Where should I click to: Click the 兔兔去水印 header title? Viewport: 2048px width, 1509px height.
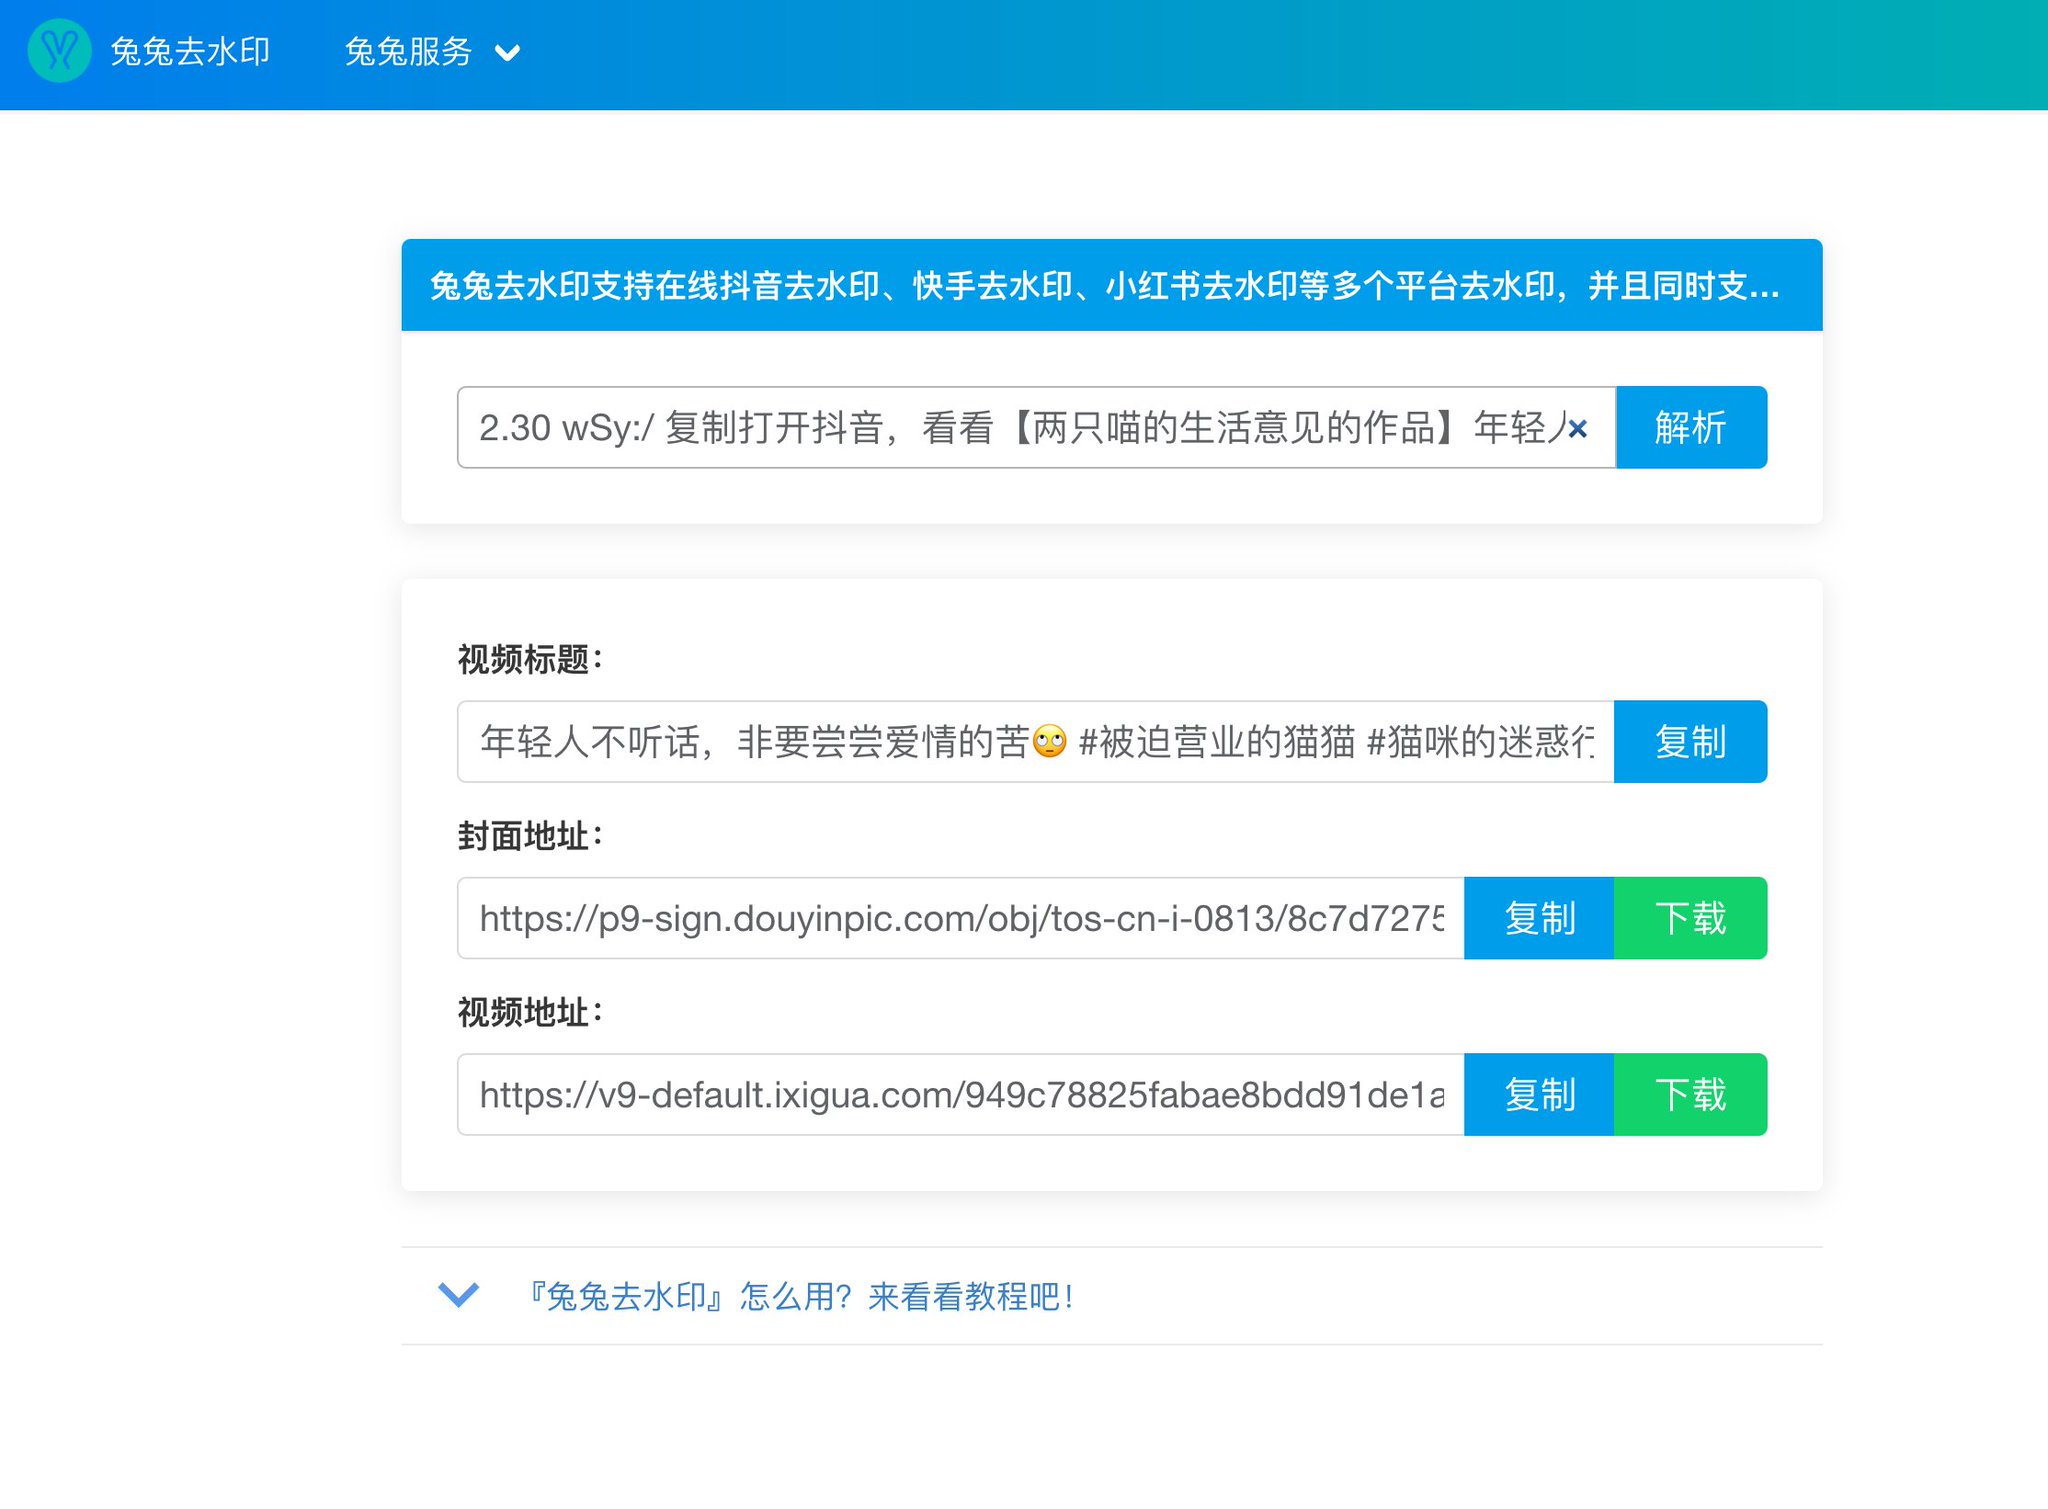193,51
